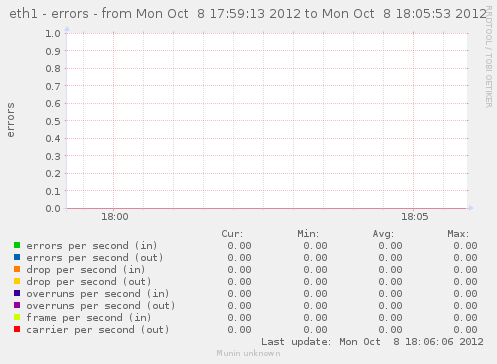497x364 pixels.
Task: Click the Avg: column header
Action: (383, 234)
